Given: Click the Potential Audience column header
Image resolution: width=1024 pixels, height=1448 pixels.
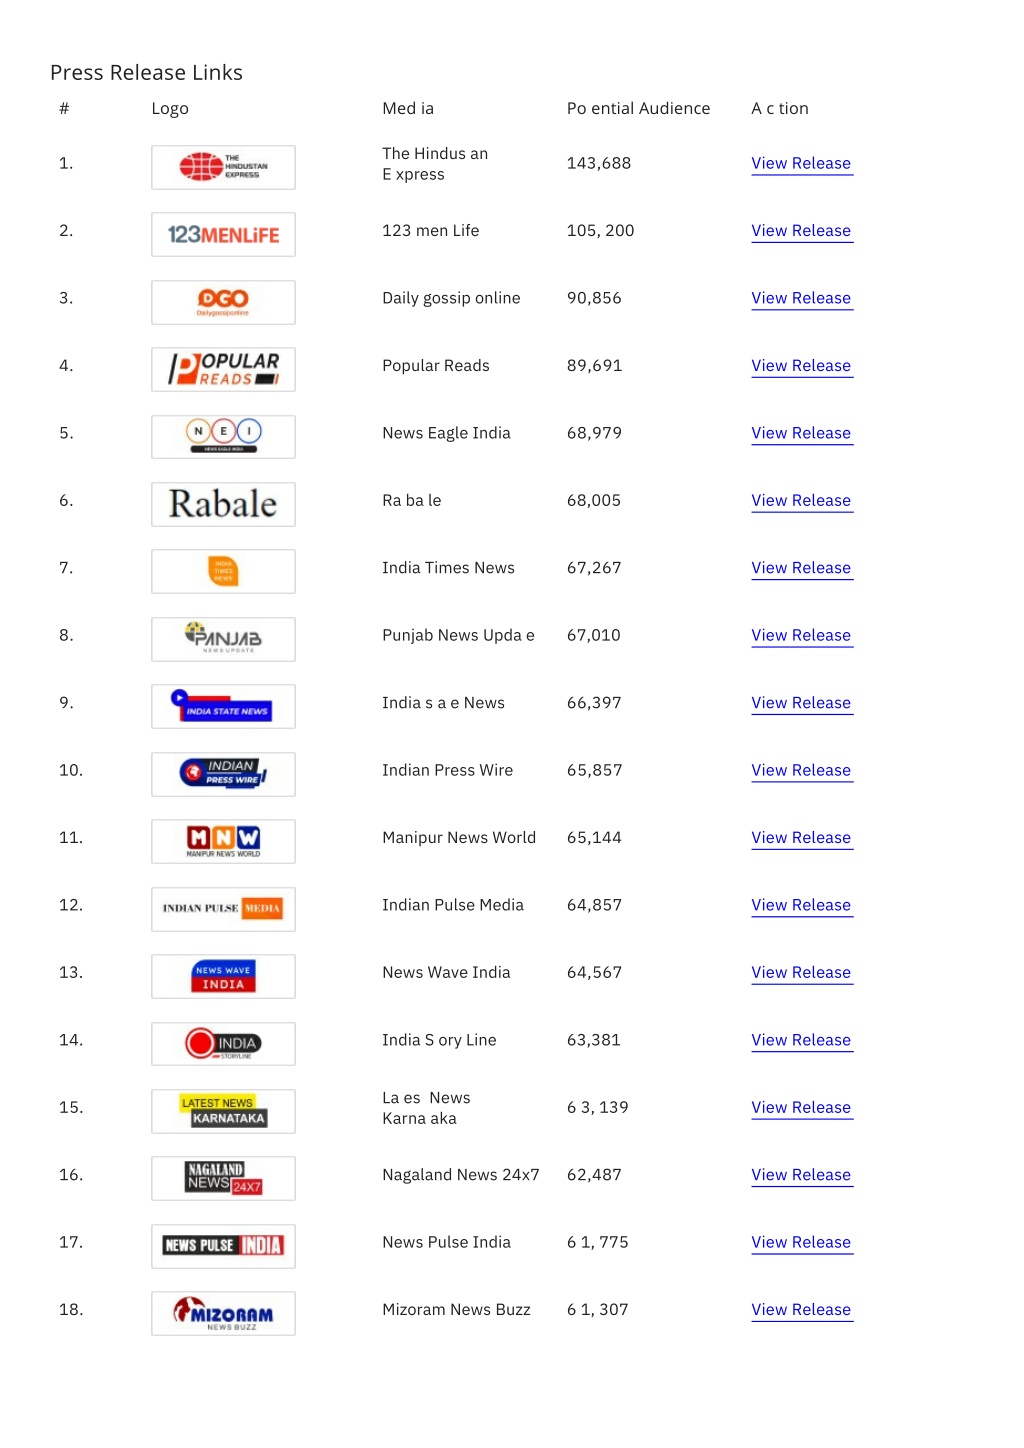Looking at the screenshot, I should click(638, 108).
